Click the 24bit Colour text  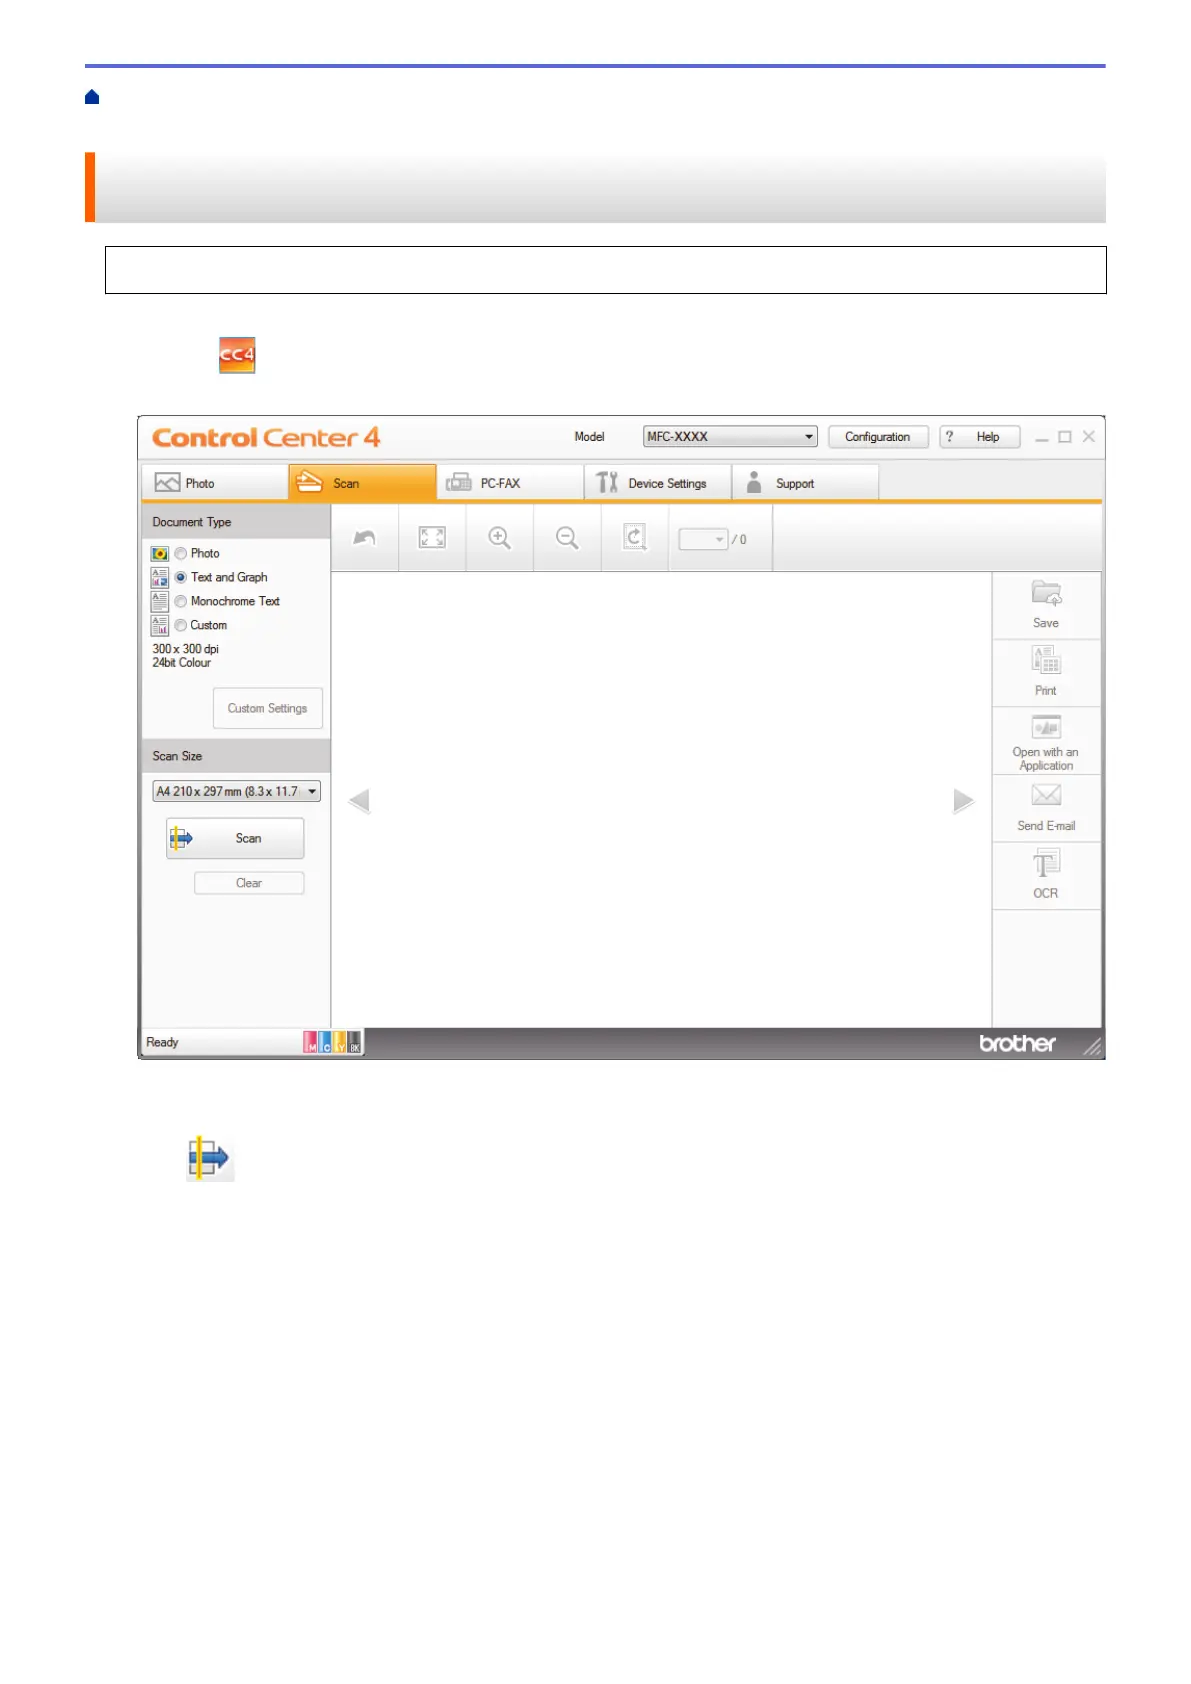tap(181, 663)
